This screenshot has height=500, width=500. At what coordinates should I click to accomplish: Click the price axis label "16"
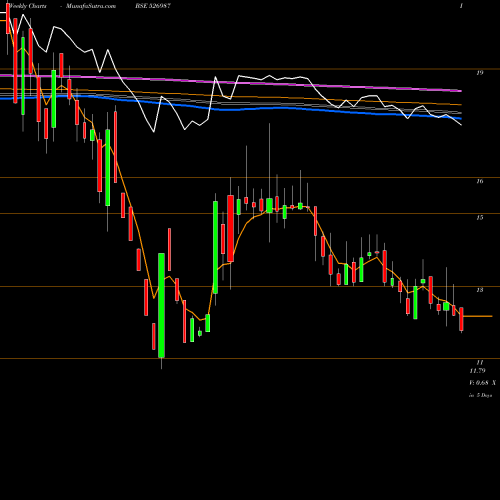[x=480, y=181]
